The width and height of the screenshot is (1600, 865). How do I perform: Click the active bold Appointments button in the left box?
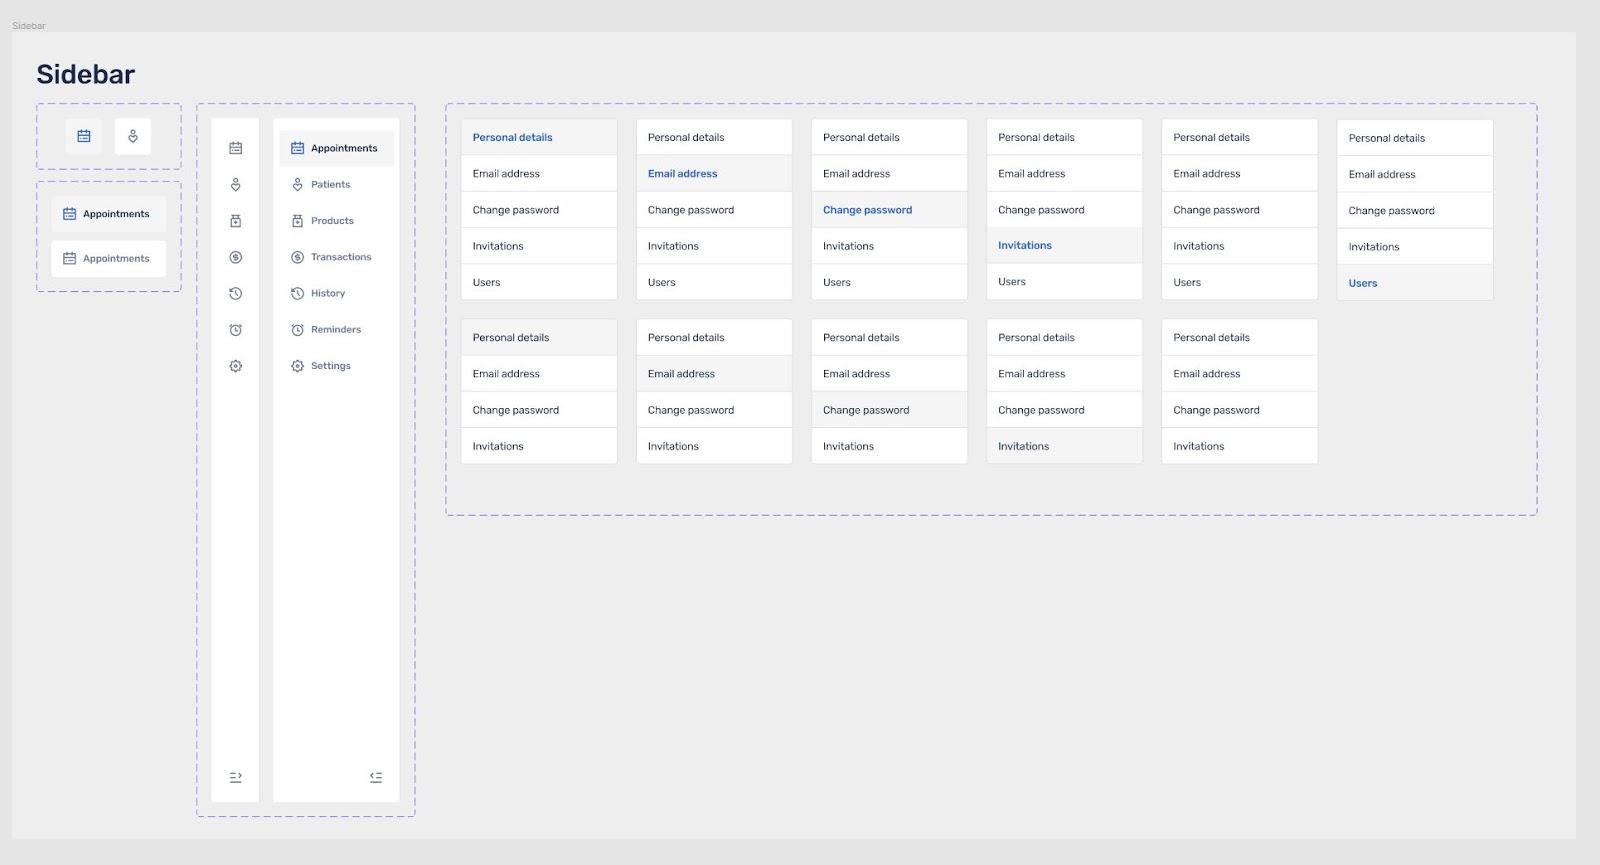click(x=109, y=214)
